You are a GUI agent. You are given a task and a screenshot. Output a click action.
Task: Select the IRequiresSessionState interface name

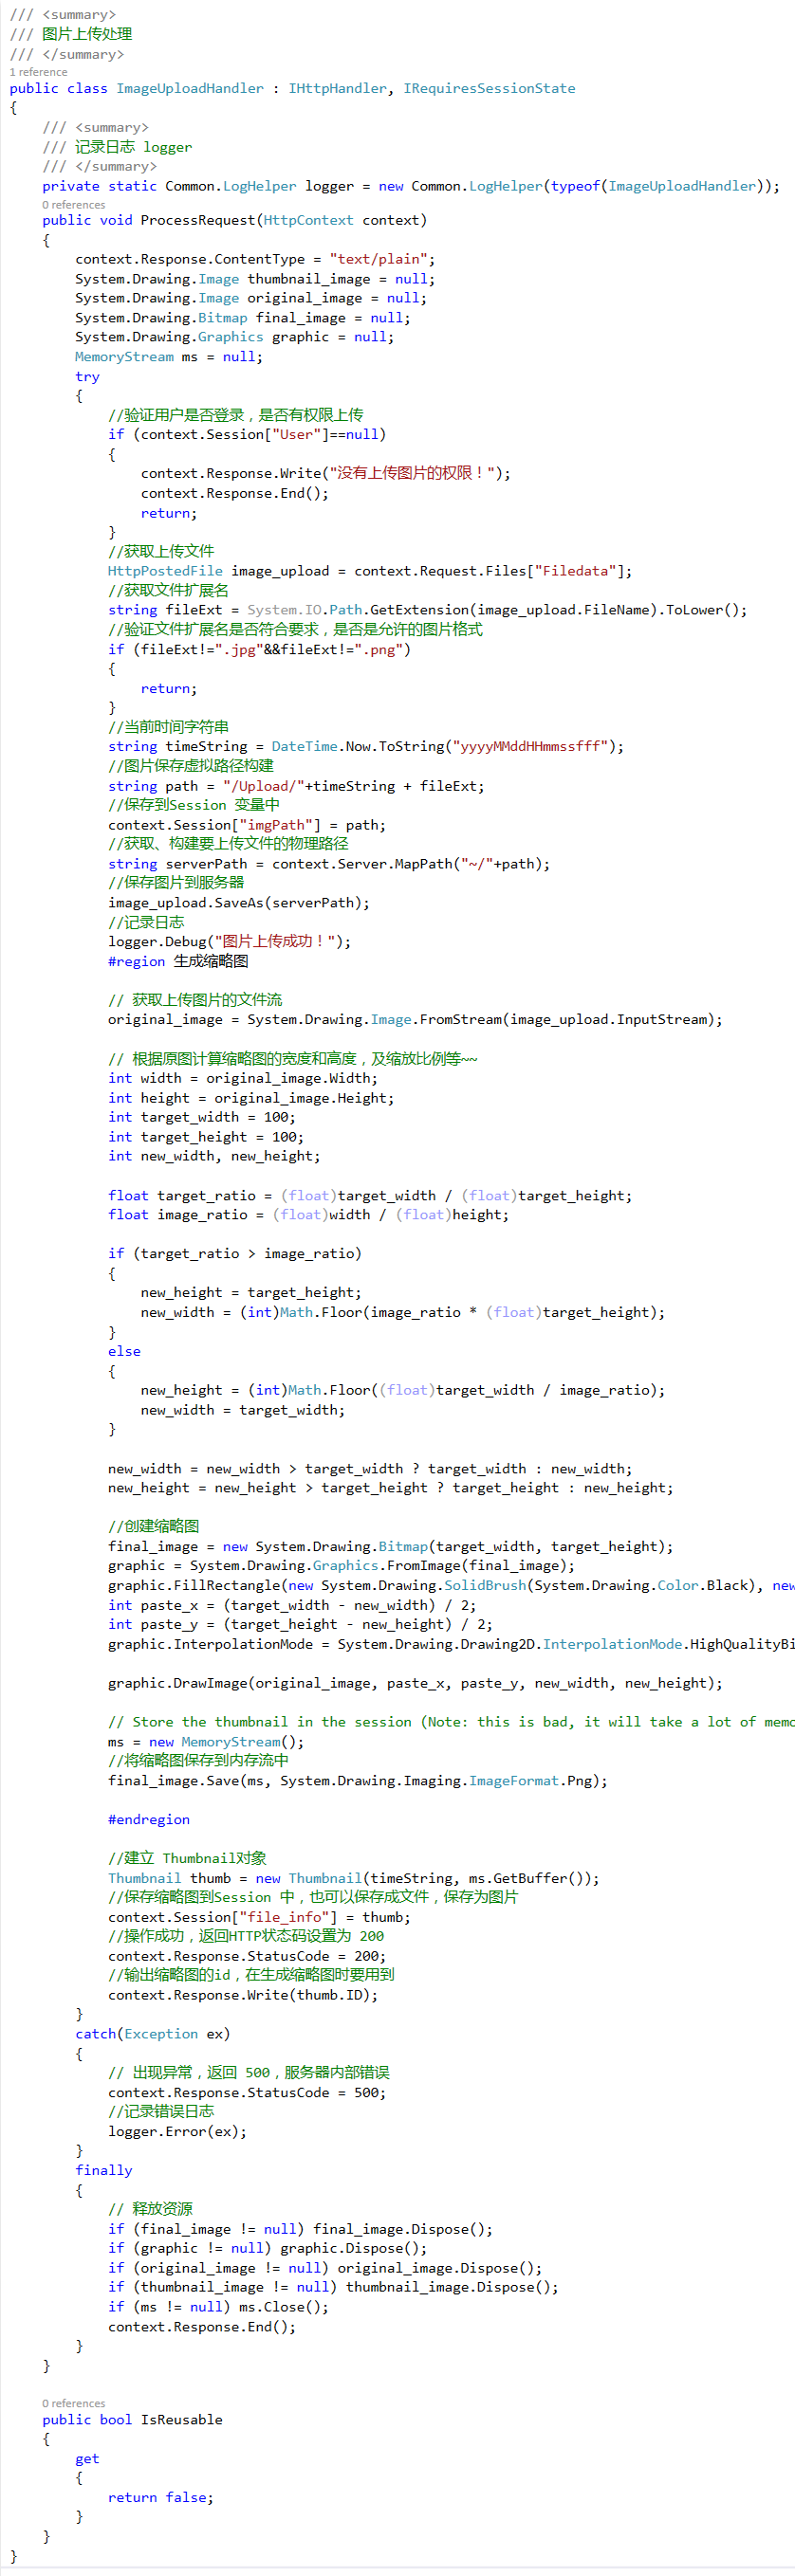(489, 88)
